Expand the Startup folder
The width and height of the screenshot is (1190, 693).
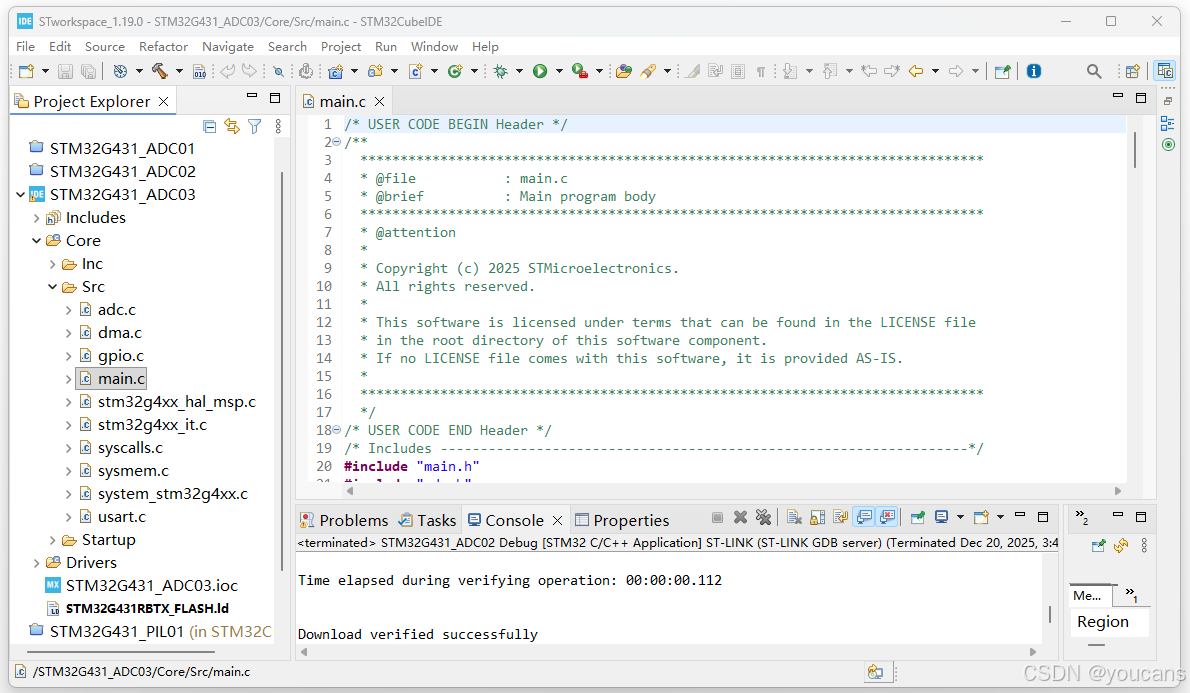[52, 540]
